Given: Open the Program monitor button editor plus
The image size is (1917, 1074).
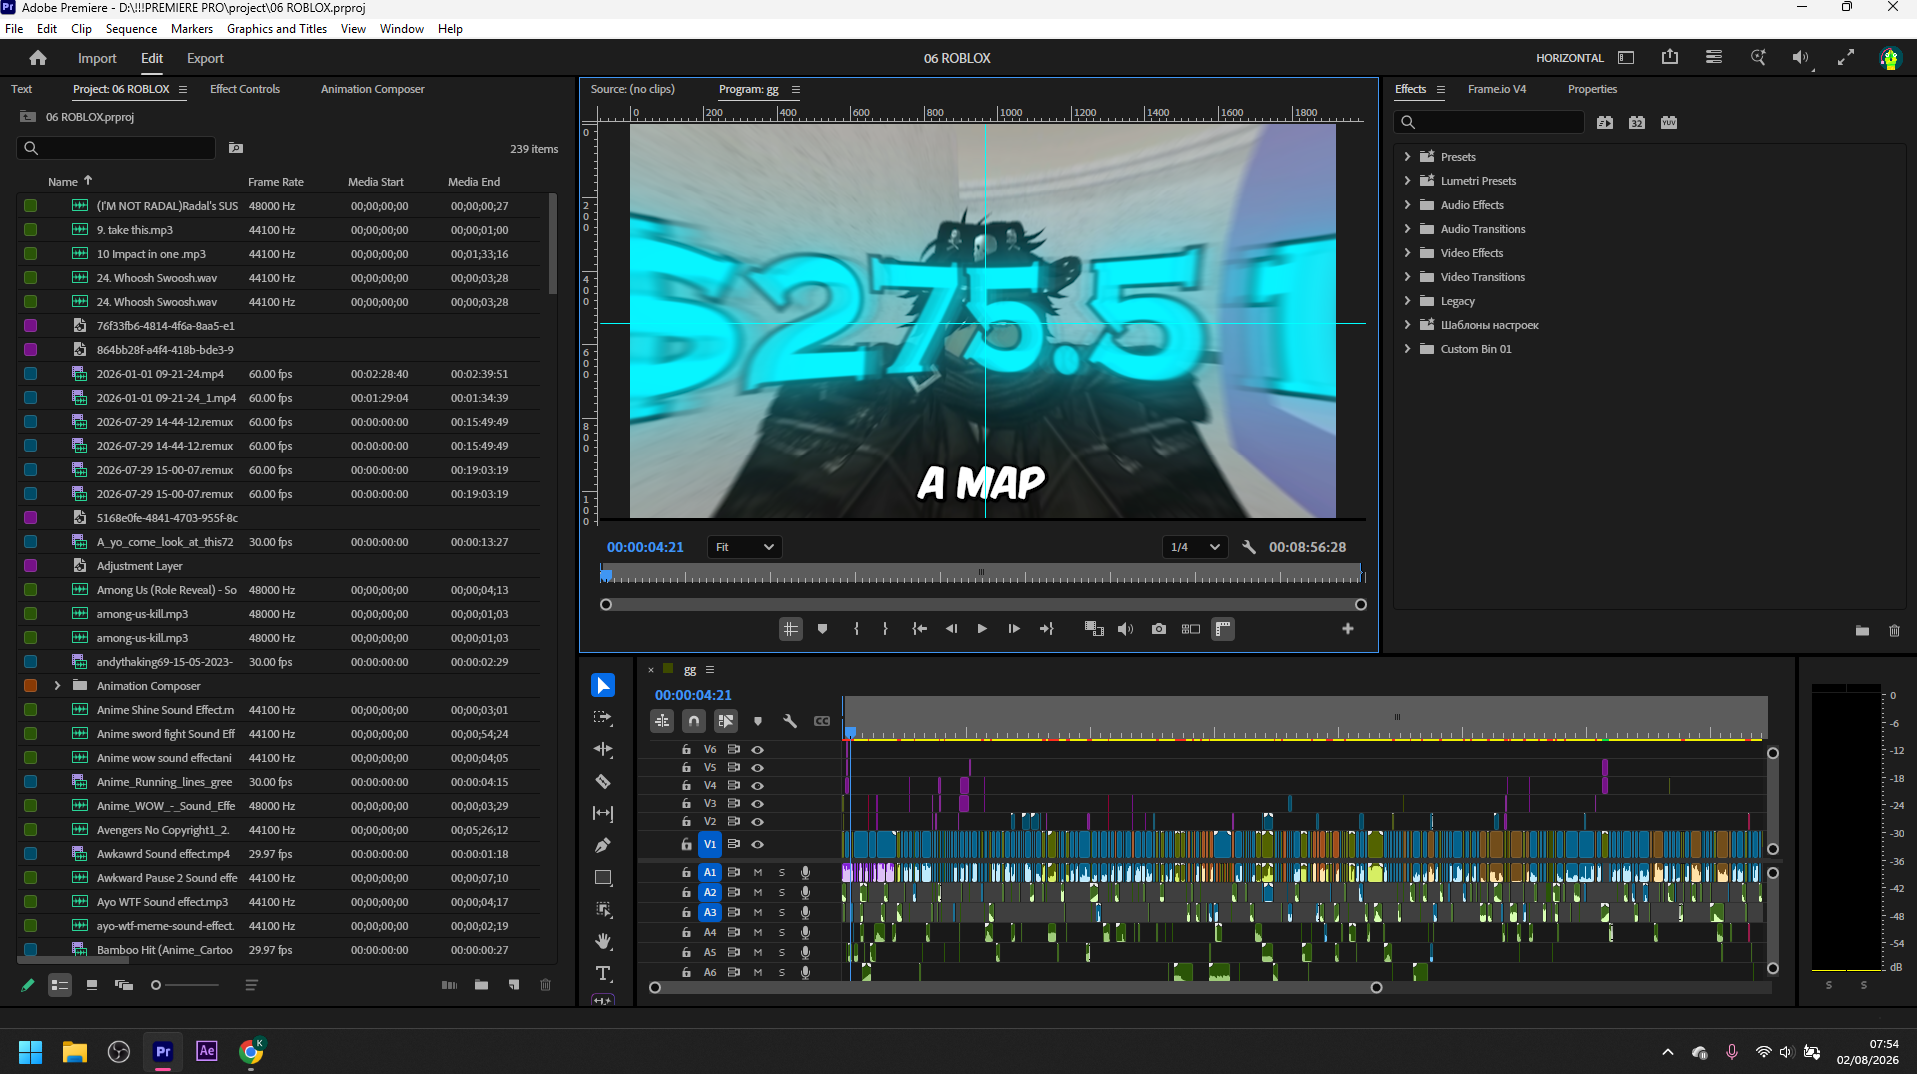Looking at the screenshot, I should tap(1348, 629).
